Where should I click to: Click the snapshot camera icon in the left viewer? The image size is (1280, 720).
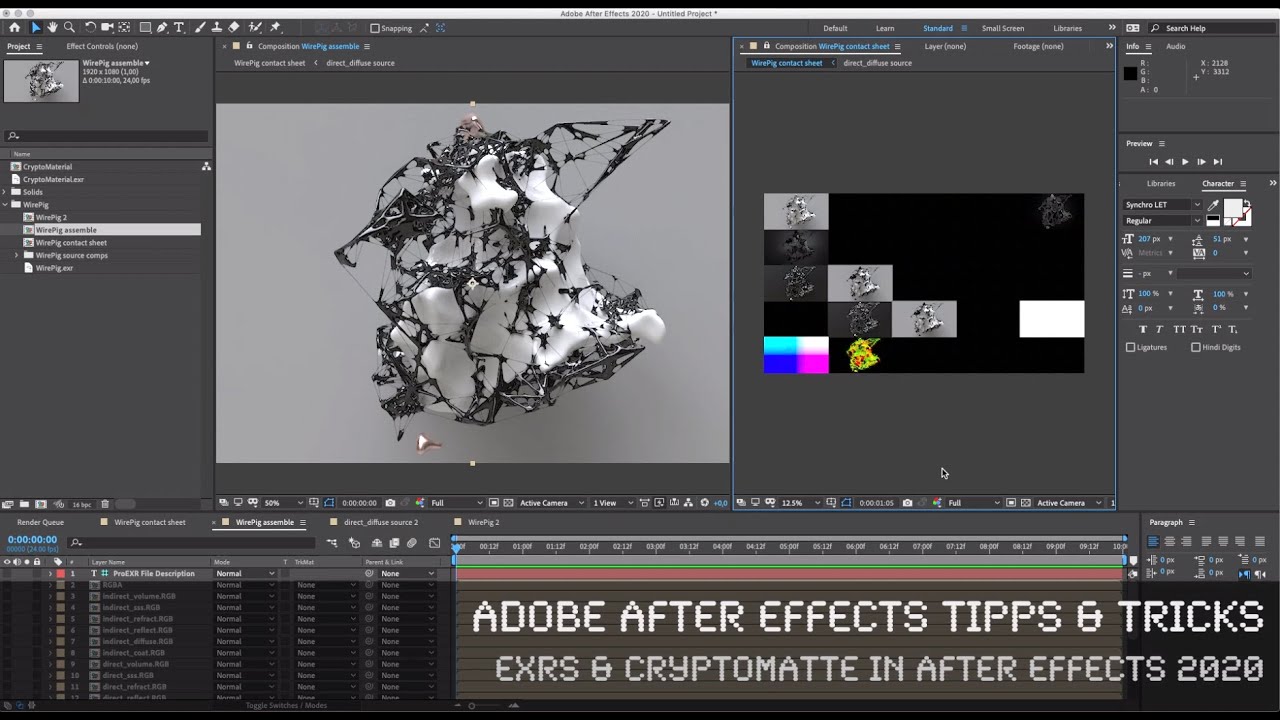point(390,503)
